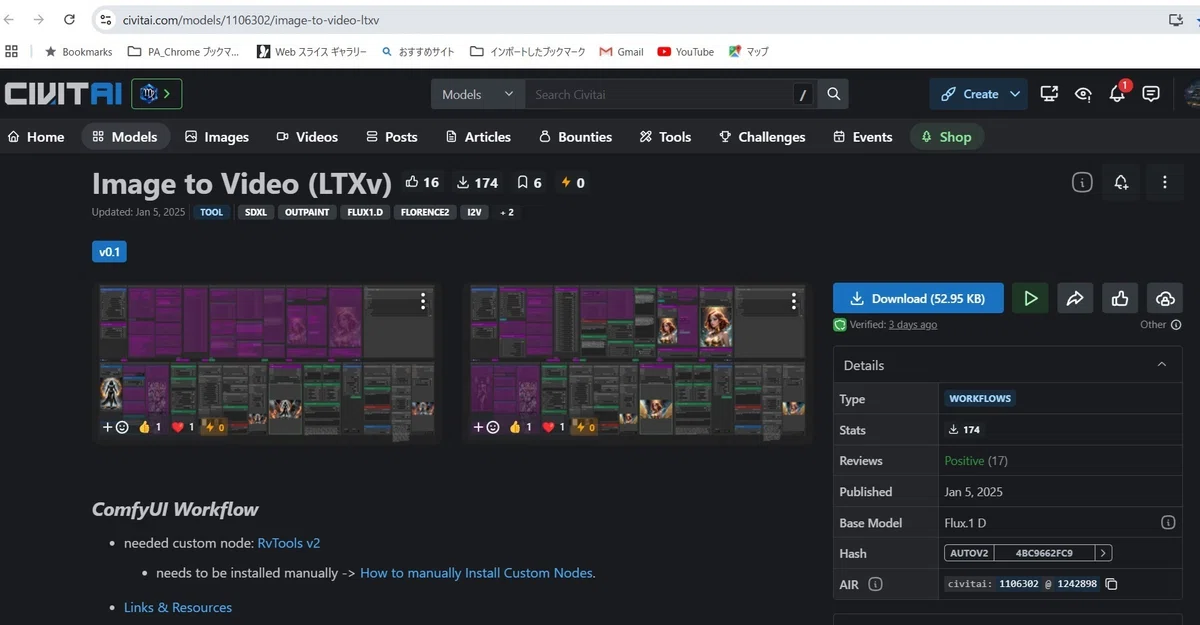Open the Videos nav tab
Viewport: 1200px width, 625px height.
click(307, 137)
